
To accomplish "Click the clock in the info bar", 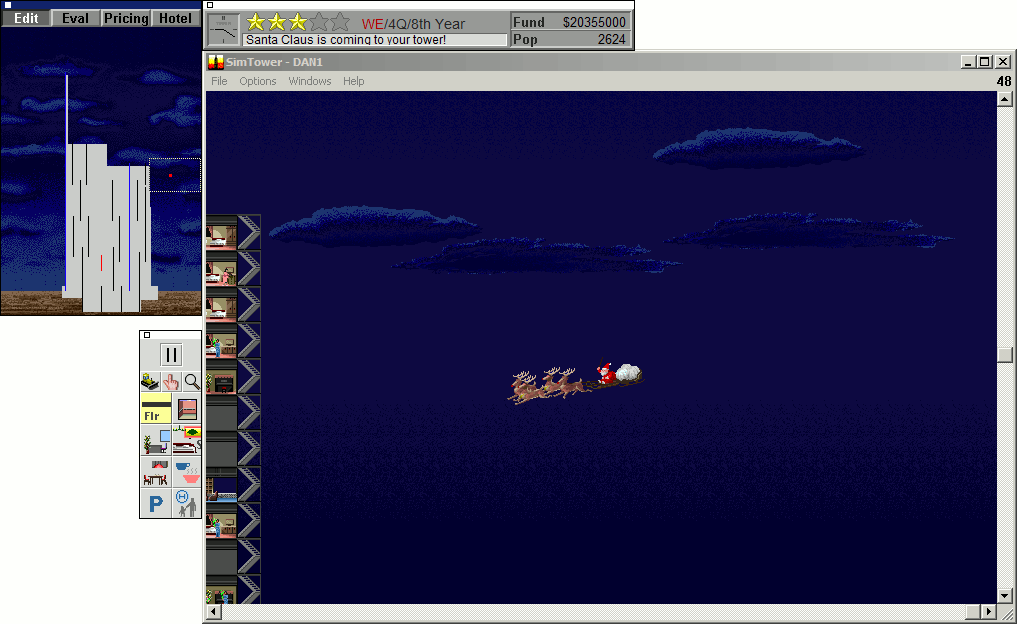I will [224, 29].
